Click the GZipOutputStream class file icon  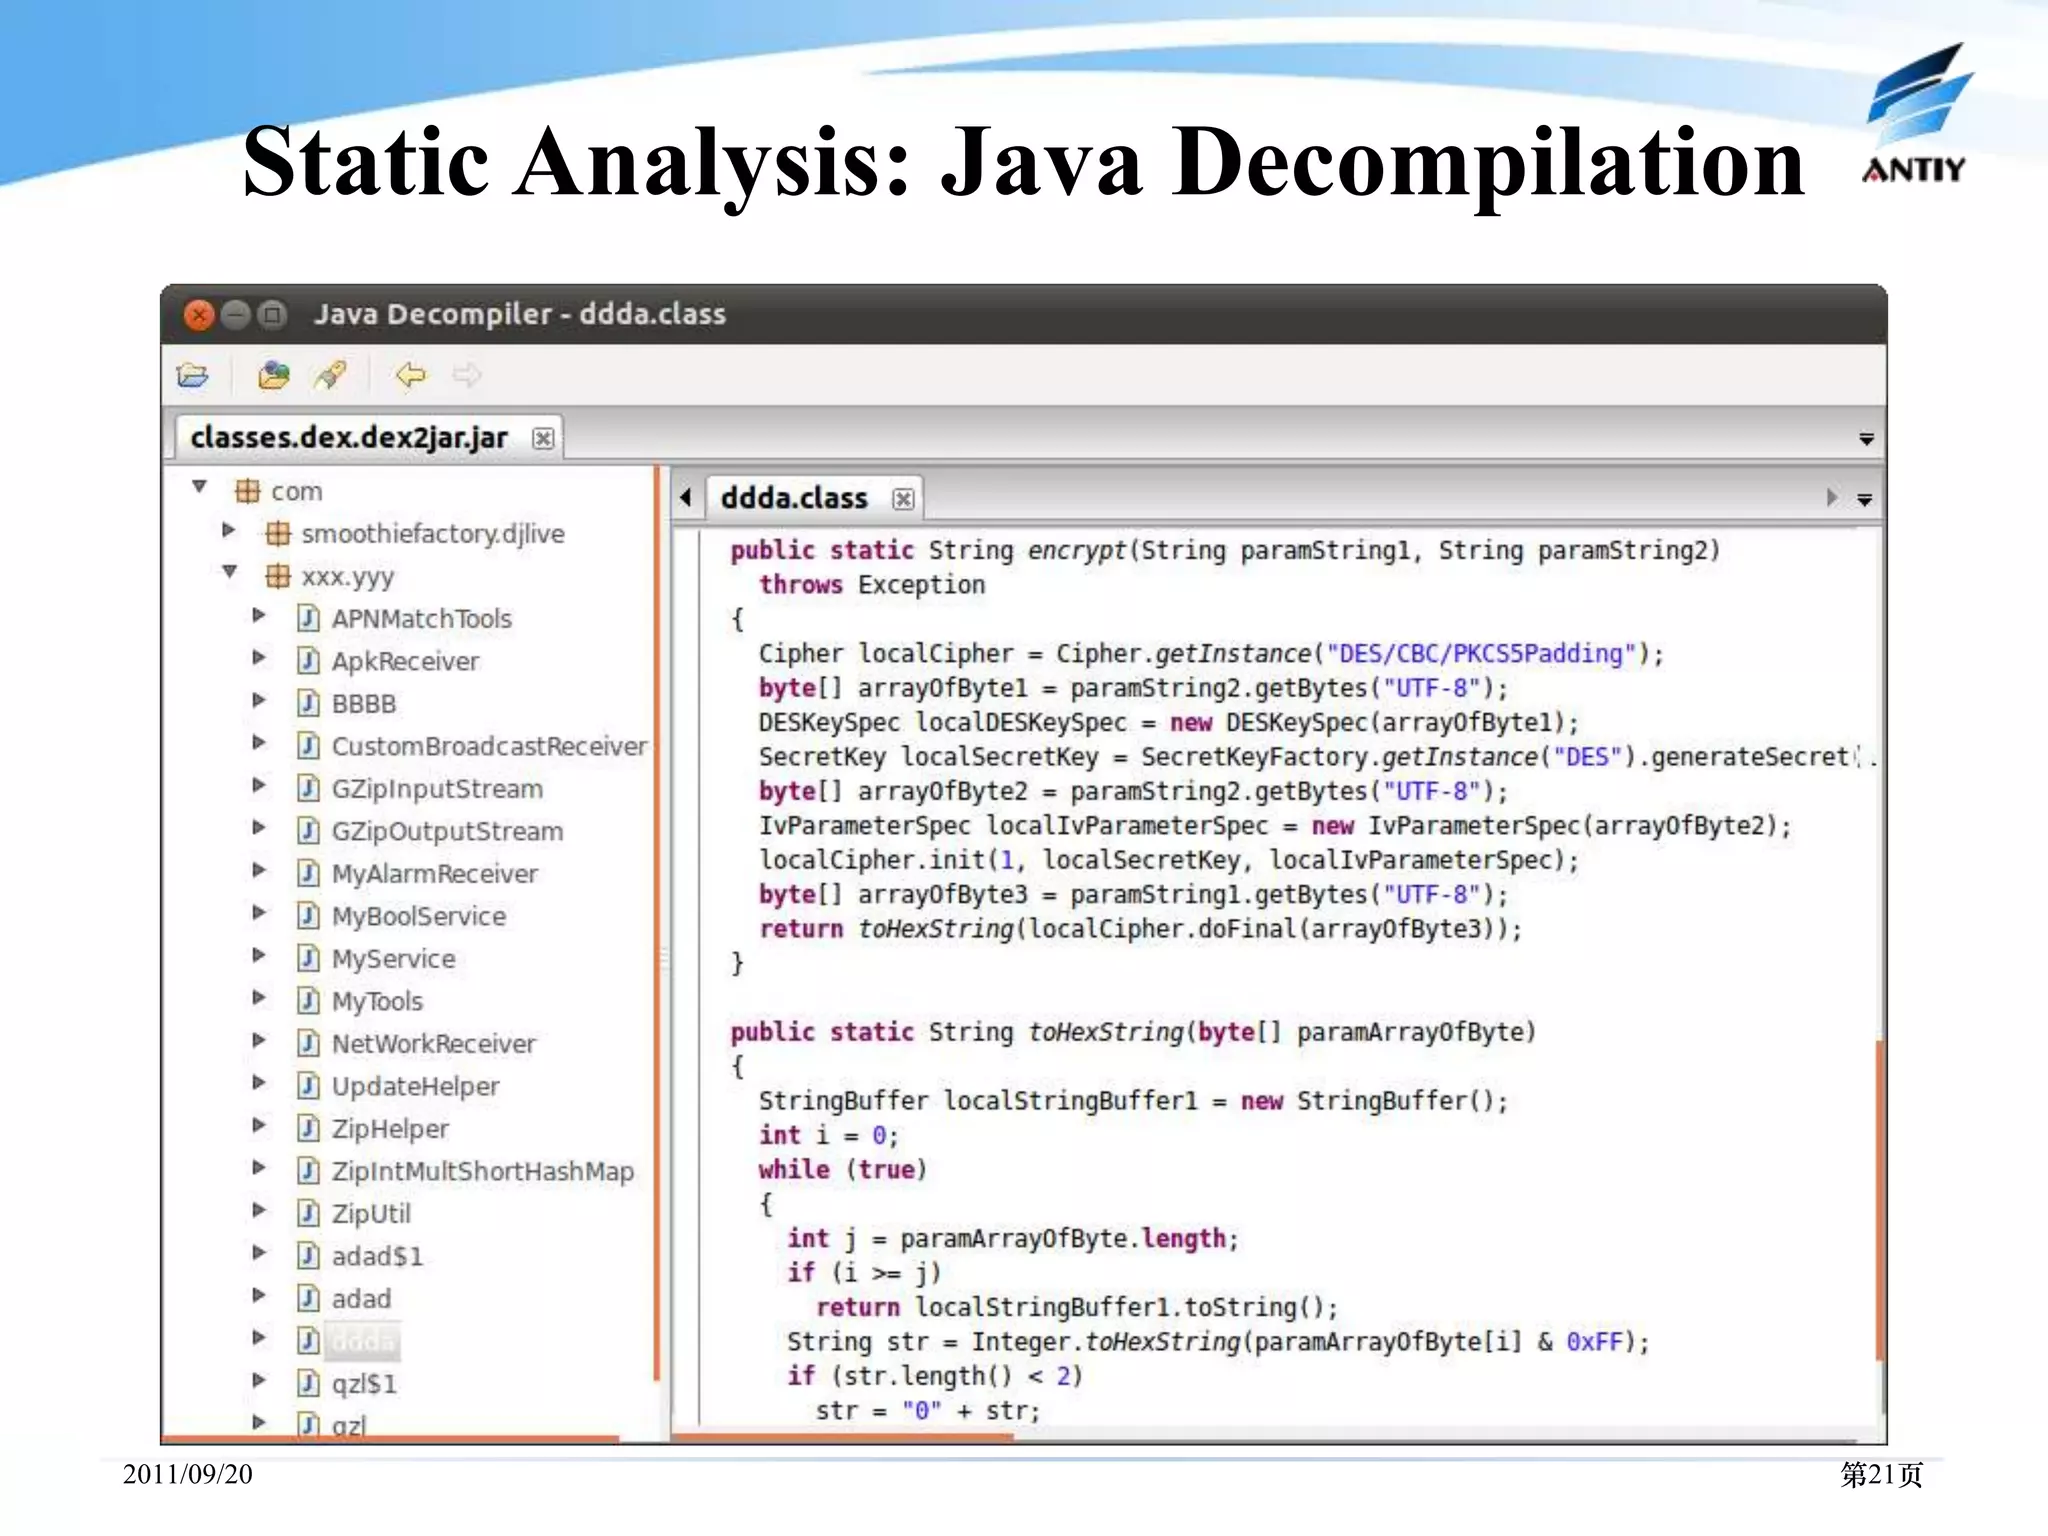coord(308,831)
